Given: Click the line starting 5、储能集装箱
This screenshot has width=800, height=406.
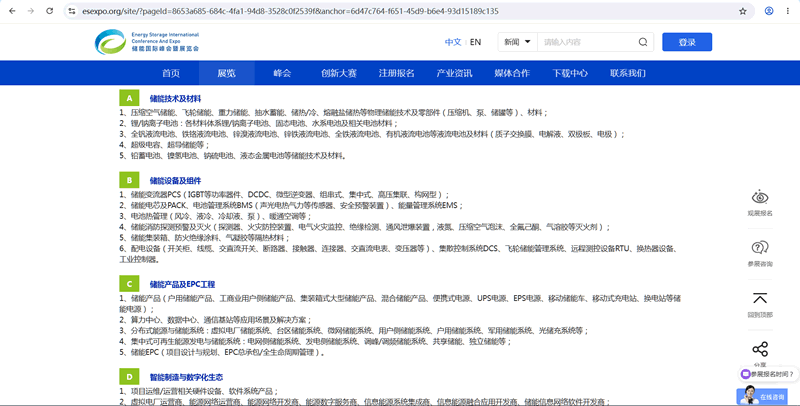Looking at the screenshot, I should tap(205, 238).
